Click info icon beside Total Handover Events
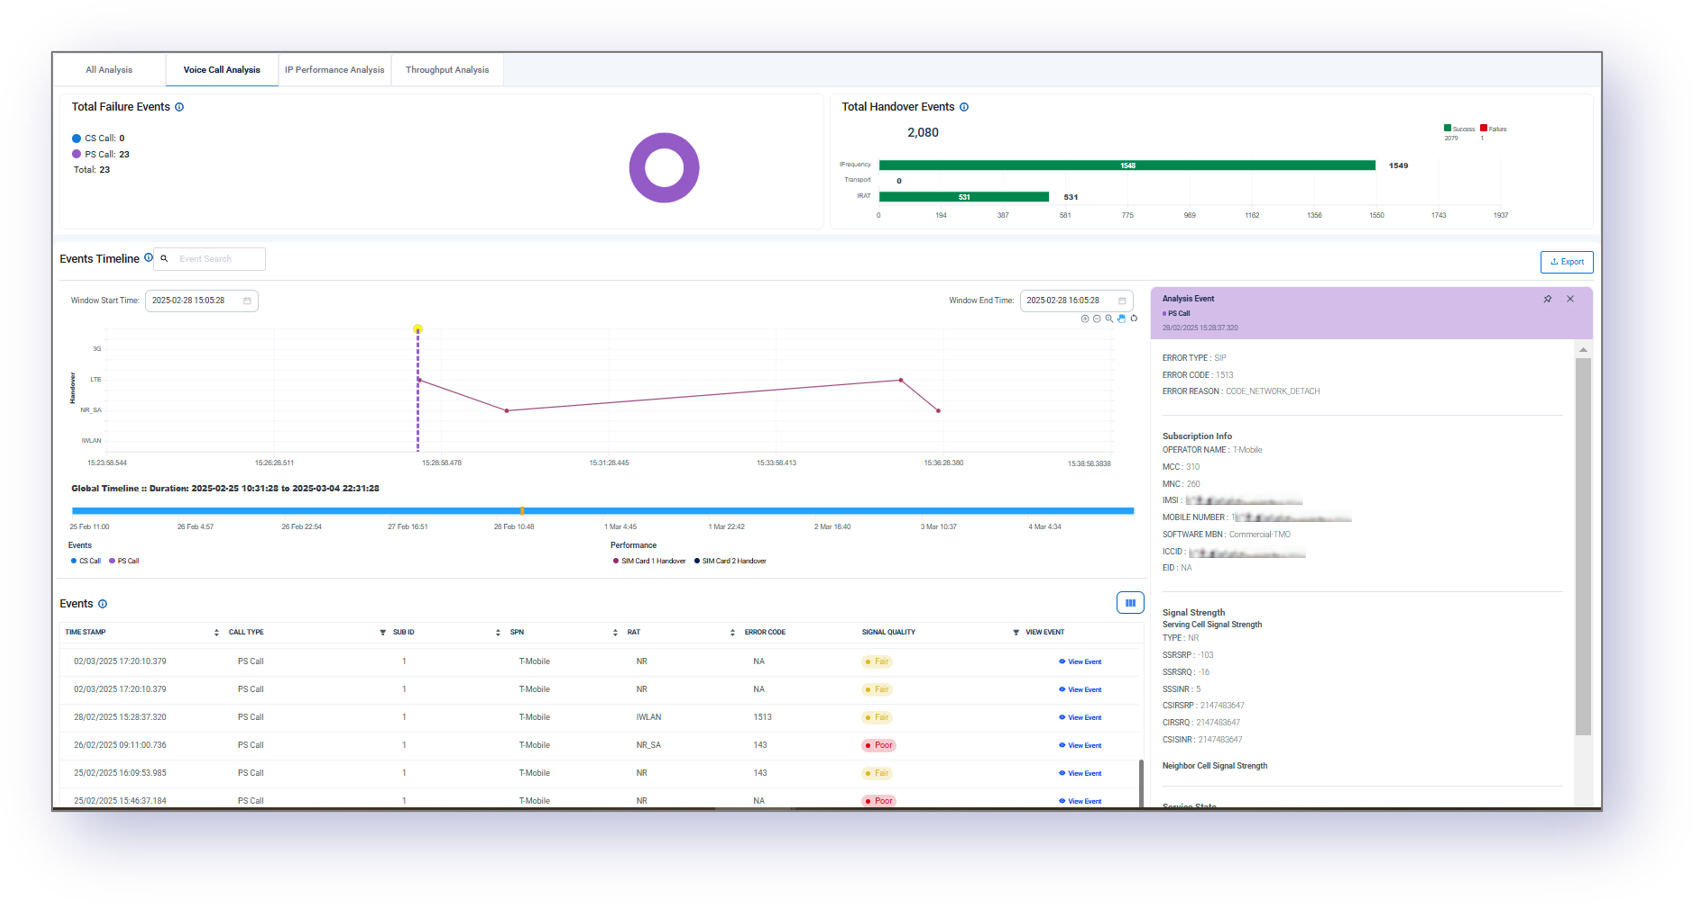The height and width of the screenshot is (904, 1695). tap(964, 107)
